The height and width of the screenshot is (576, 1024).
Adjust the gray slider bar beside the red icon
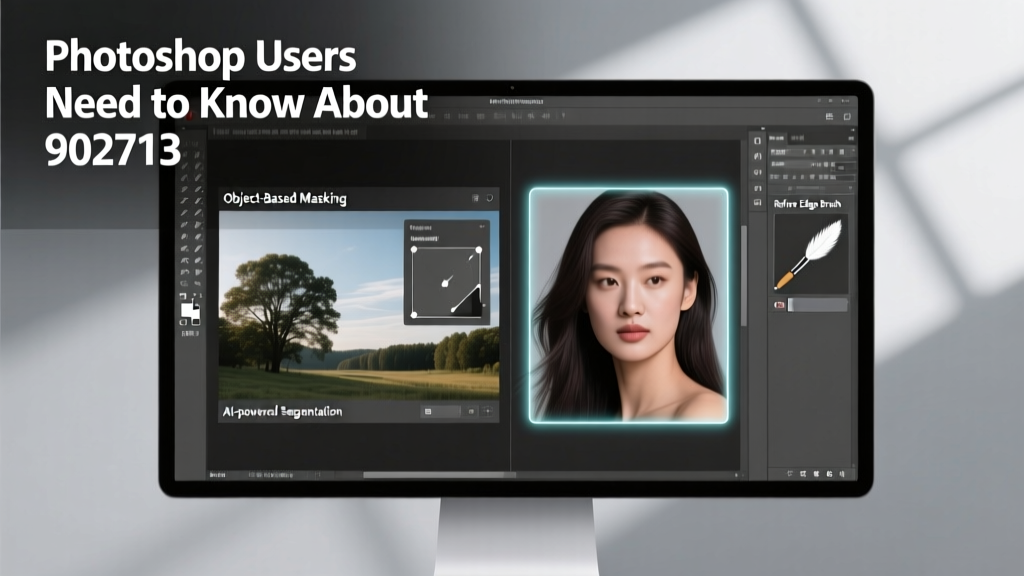(x=818, y=305)
